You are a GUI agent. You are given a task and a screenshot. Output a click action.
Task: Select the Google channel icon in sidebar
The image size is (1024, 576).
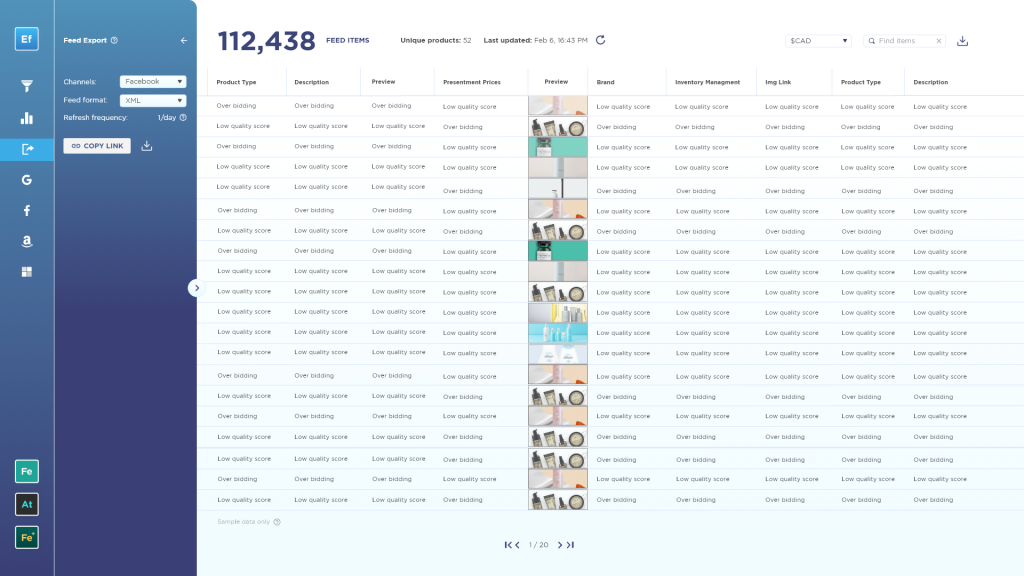tap(27, 180)
